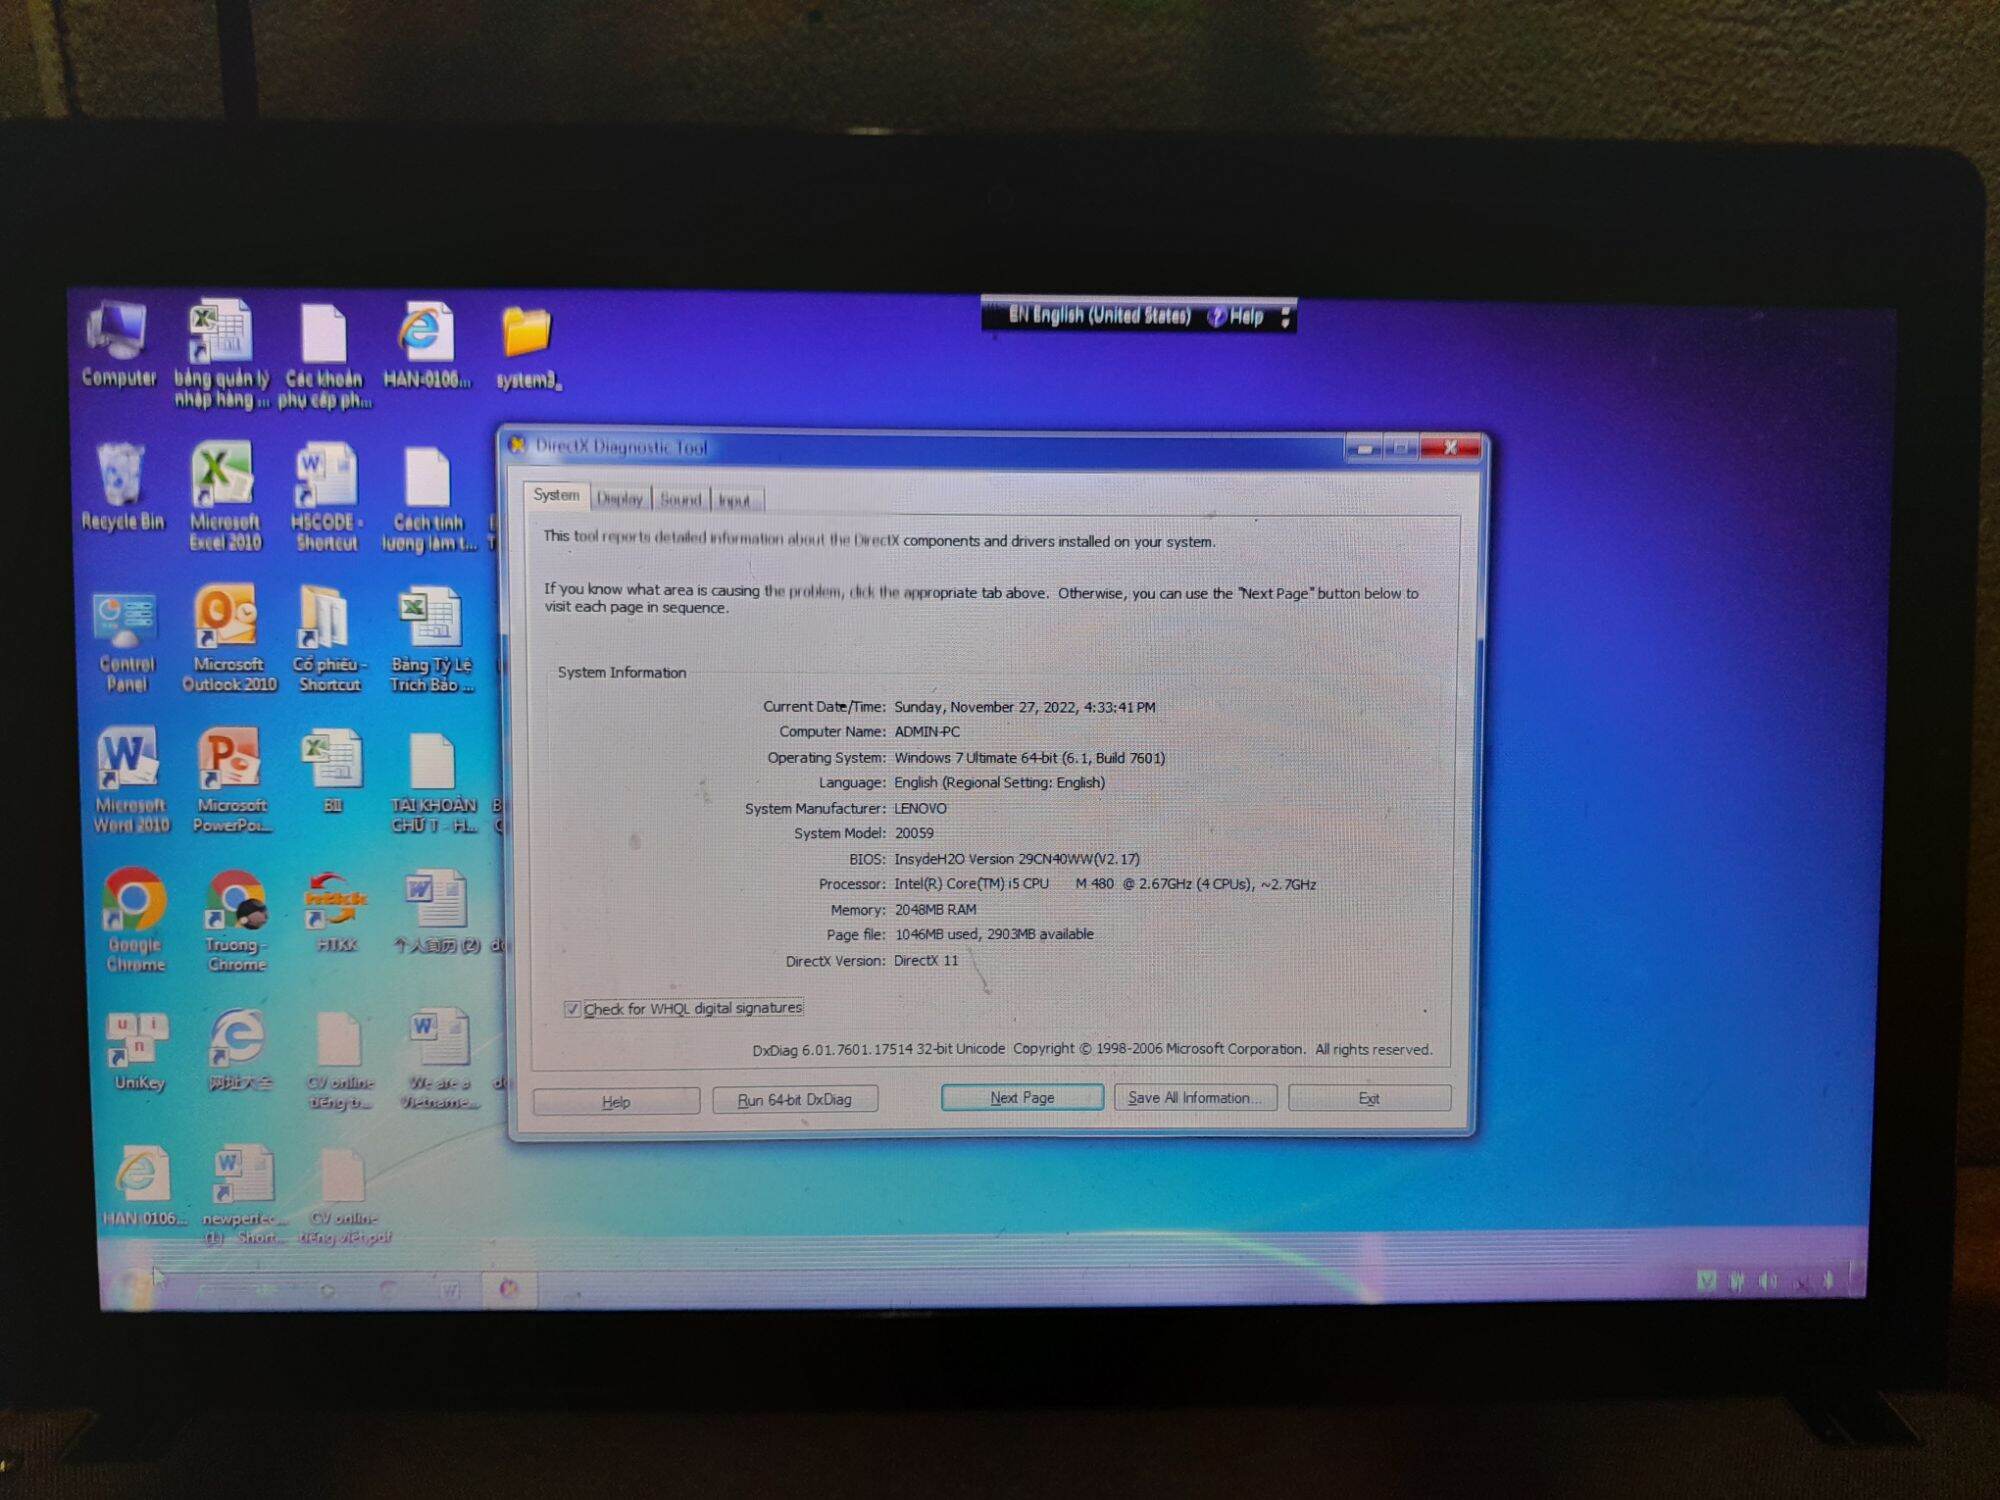Toggle Check for WHQL digital signatures
Image resolution: width=2000 pixels, height=1500 pixels.
point(571,1009)
